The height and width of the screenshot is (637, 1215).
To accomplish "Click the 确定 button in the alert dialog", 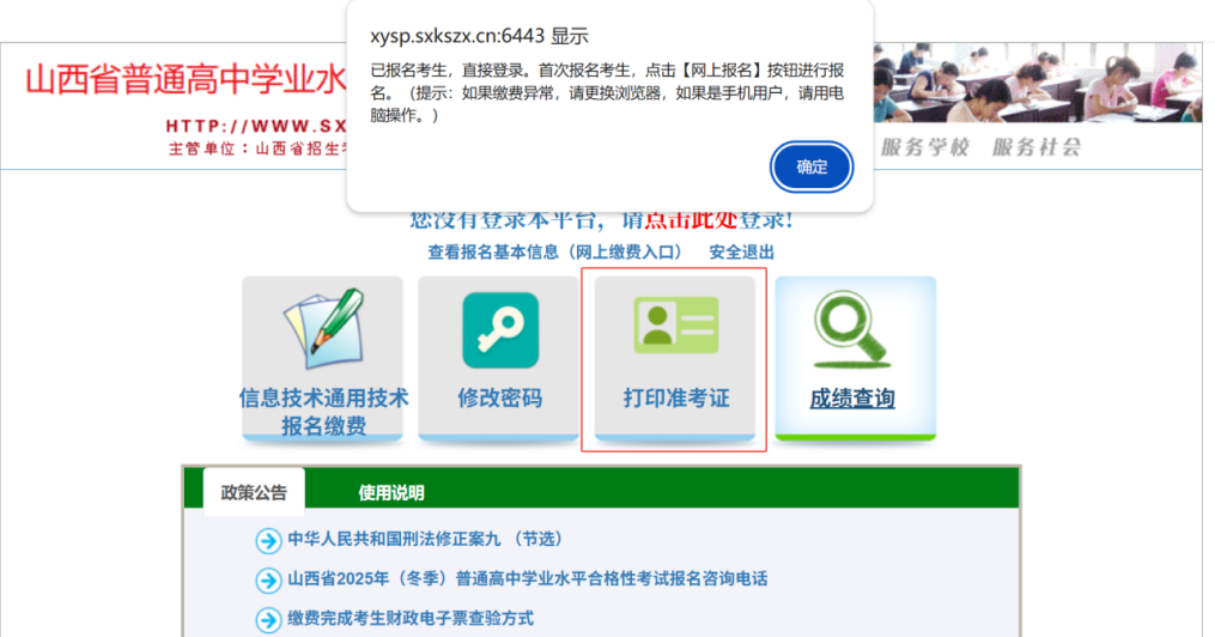I will coord(812,167).
